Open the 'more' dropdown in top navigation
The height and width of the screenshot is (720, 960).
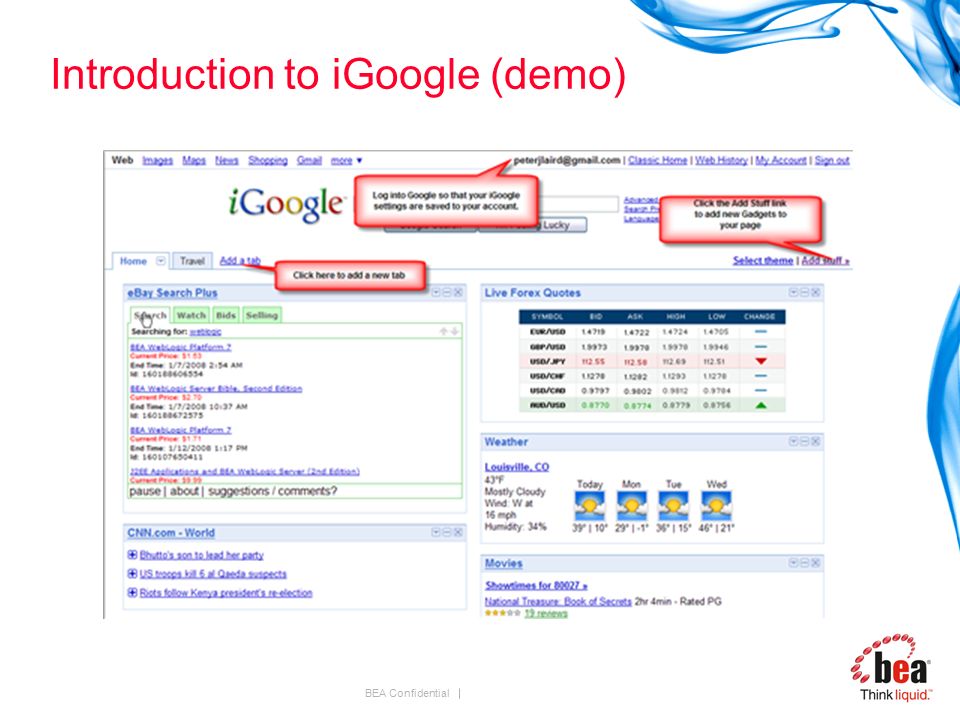click(x=347, y=160)
